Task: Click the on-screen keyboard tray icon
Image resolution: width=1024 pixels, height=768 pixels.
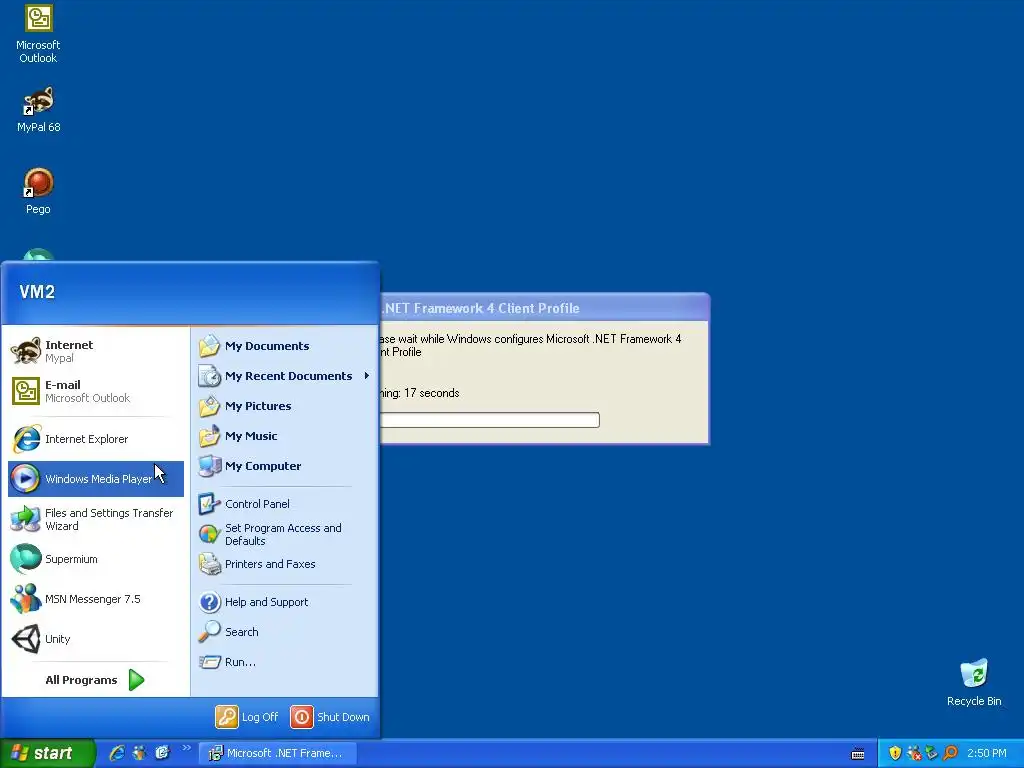Action: (x=858, y=754)
